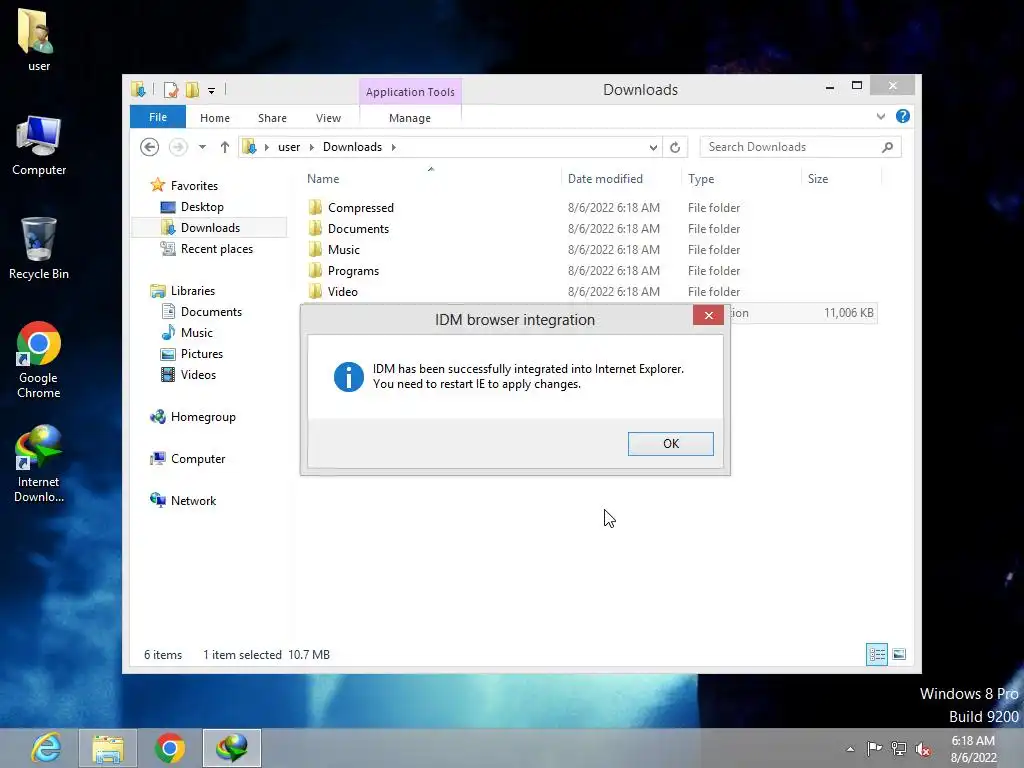Go back with the Back arrow button
The image size is (1024, 768).
150,147
